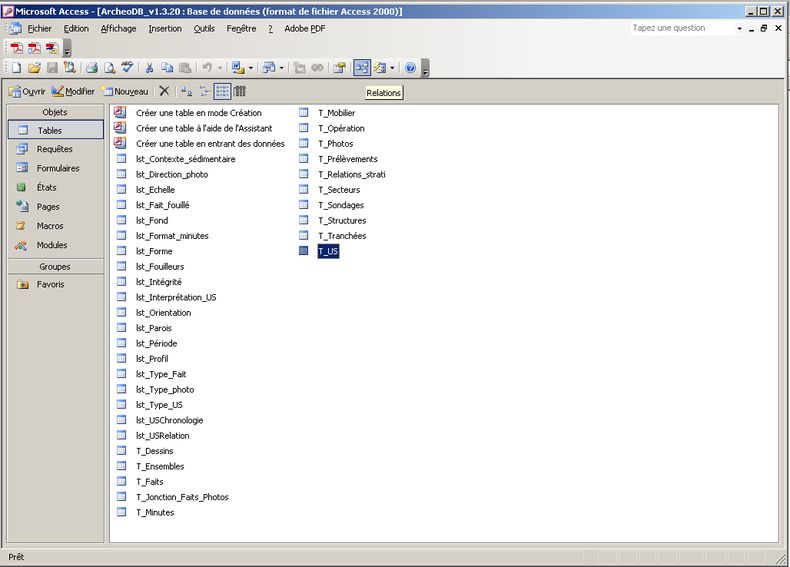Open the Fichier menu
This screenshot has width=790, height=567.
pyautogui.click(x=39, y=29)
